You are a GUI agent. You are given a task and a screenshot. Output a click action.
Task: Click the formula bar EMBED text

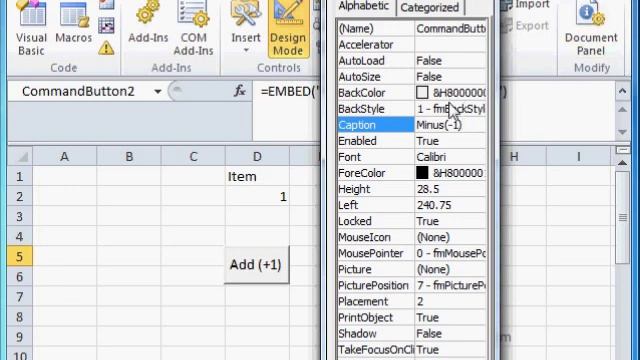tap(288, 91)
